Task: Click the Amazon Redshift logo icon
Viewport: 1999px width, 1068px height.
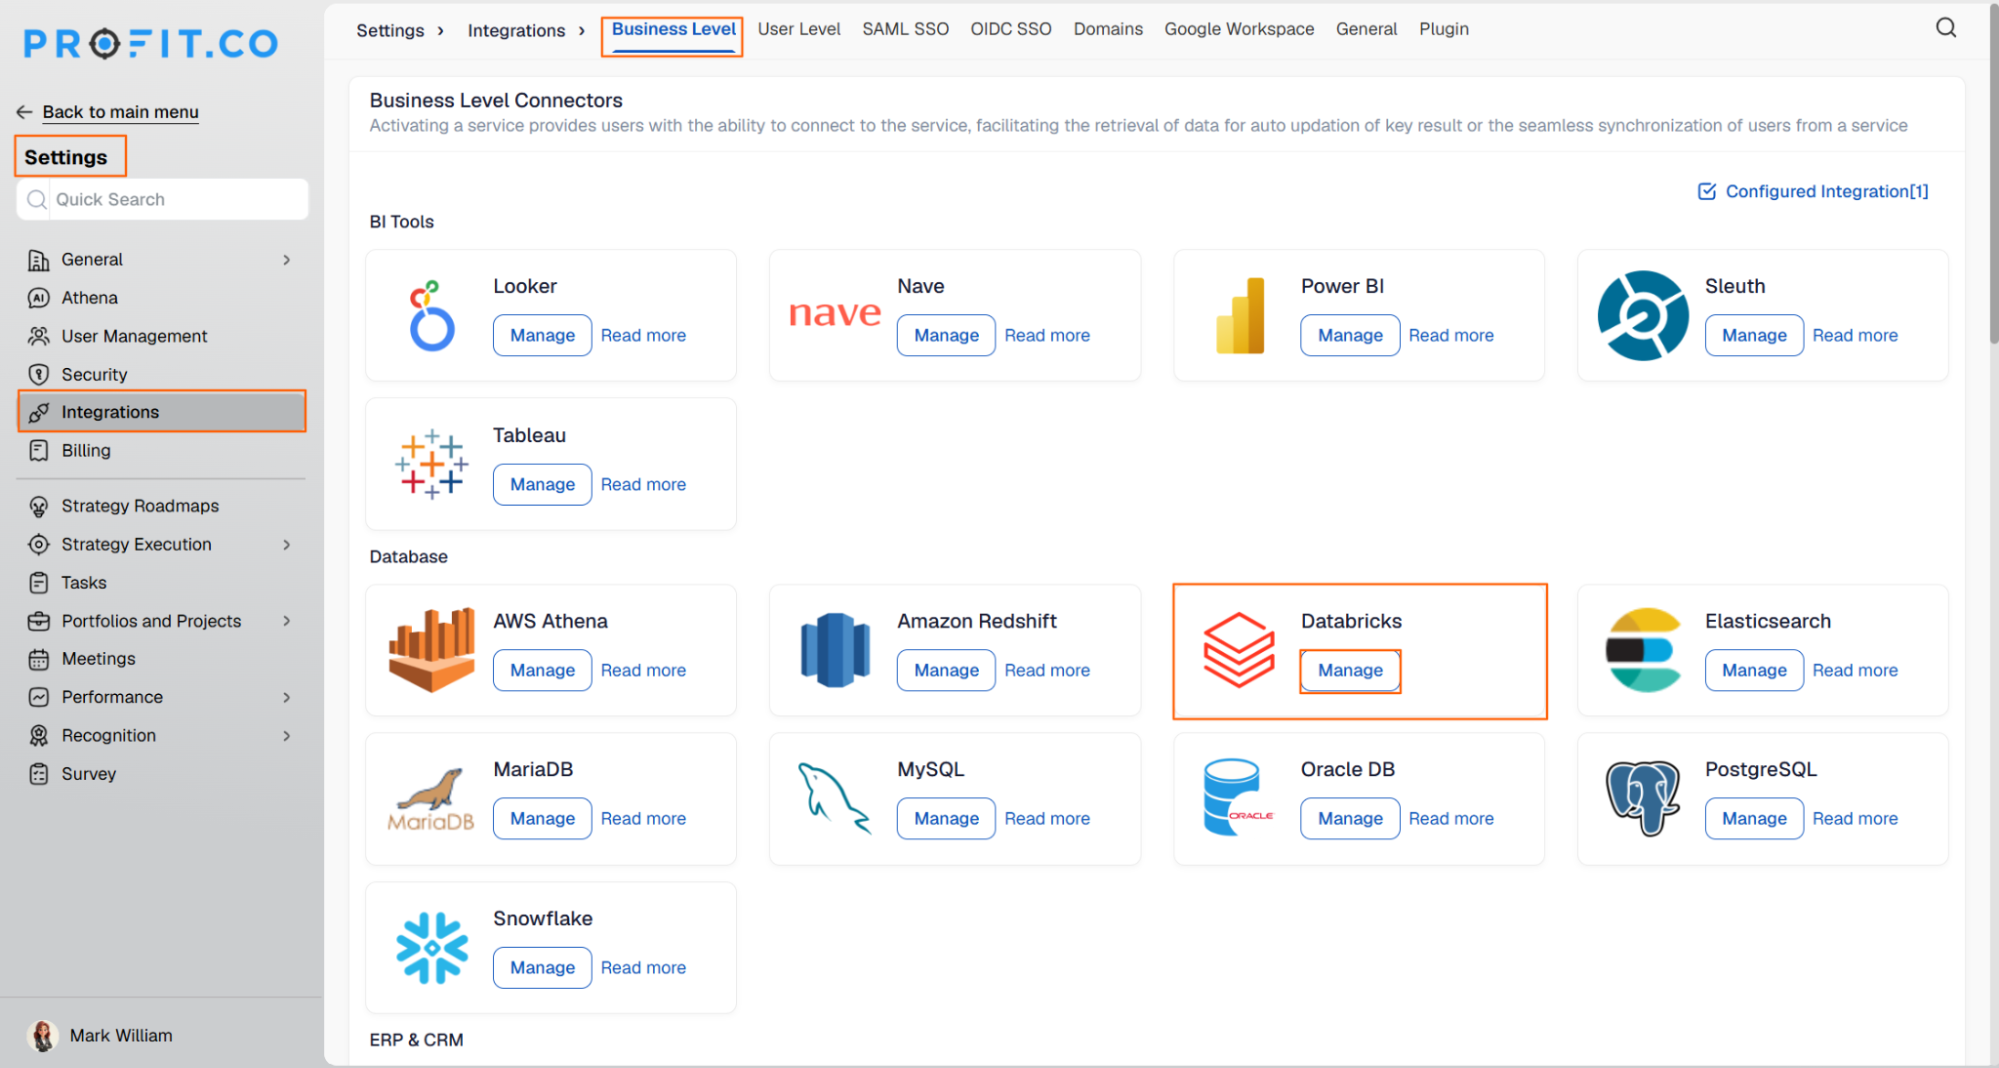Action: pyautogui.click(x=835, y=650)
